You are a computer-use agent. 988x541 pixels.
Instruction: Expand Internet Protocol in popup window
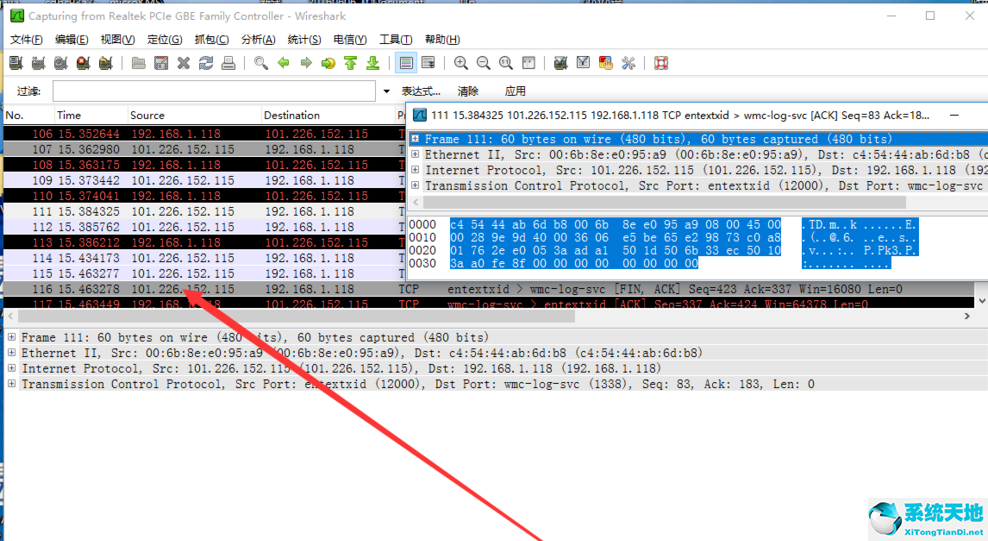click(415, 170)
